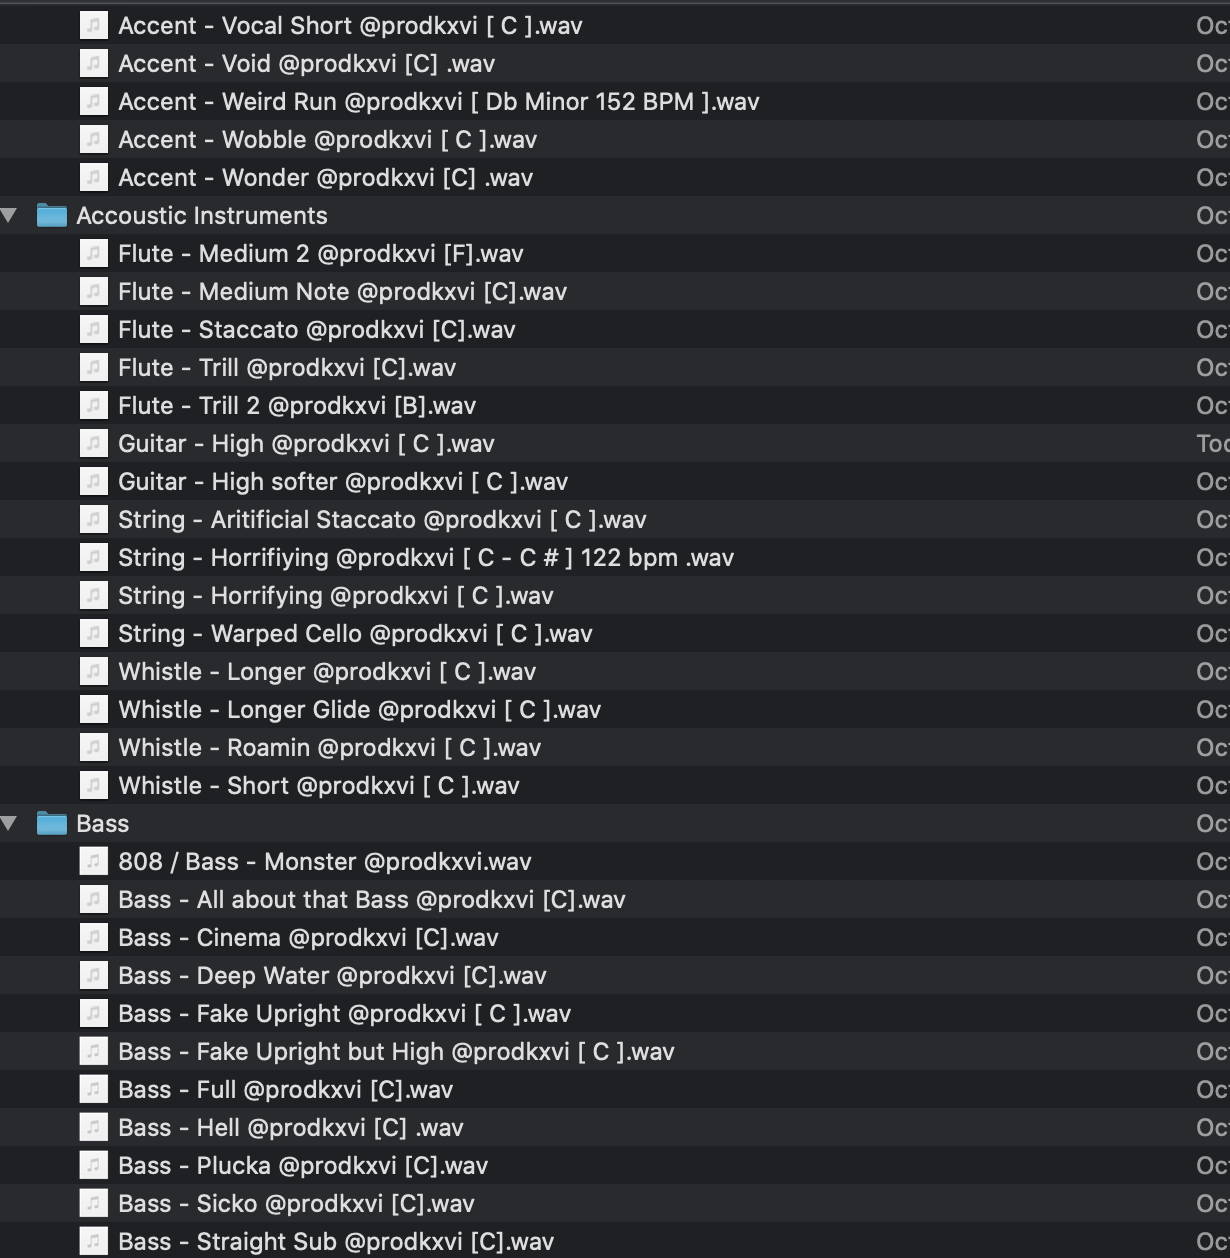Click audio icon of String - Warped Cello

pyautogui.click(x=93, y=633)
